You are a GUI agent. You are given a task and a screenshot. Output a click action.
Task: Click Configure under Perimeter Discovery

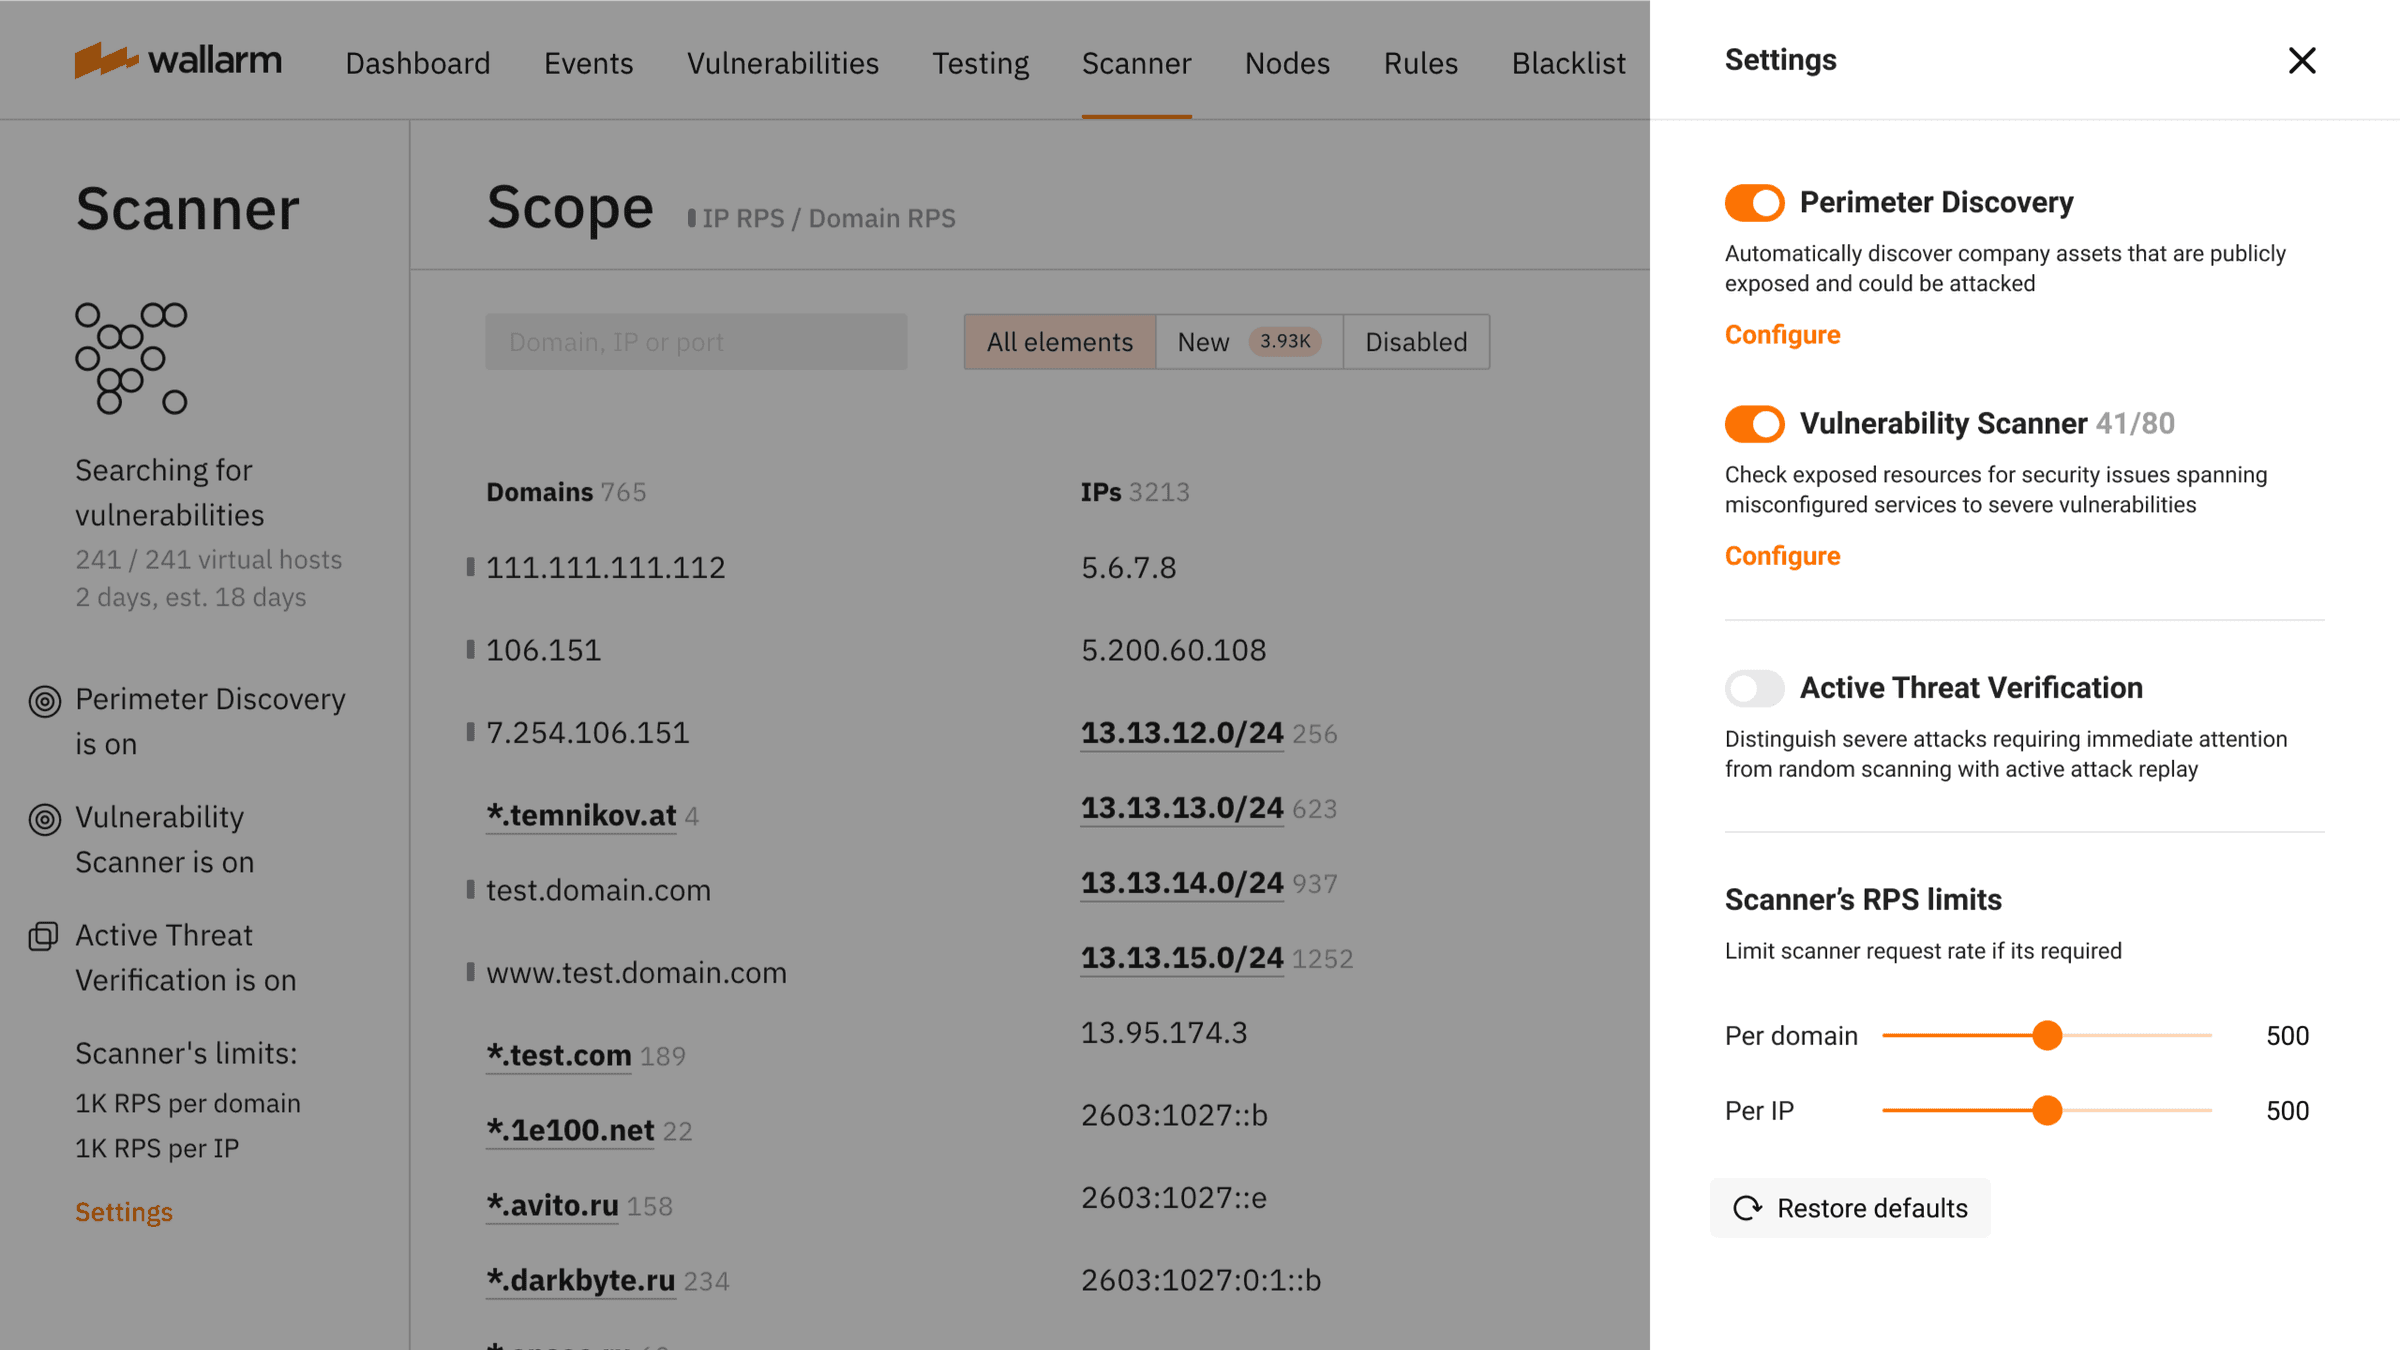(x=1782, y=335)
